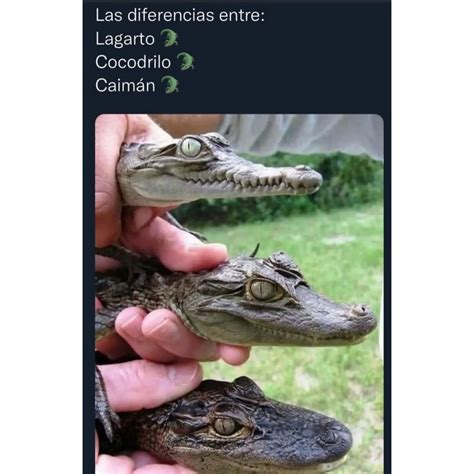This screenshot has height=474, width=474.
Task: Click the white fabric at photo's top right
Action: pos(300,133)
